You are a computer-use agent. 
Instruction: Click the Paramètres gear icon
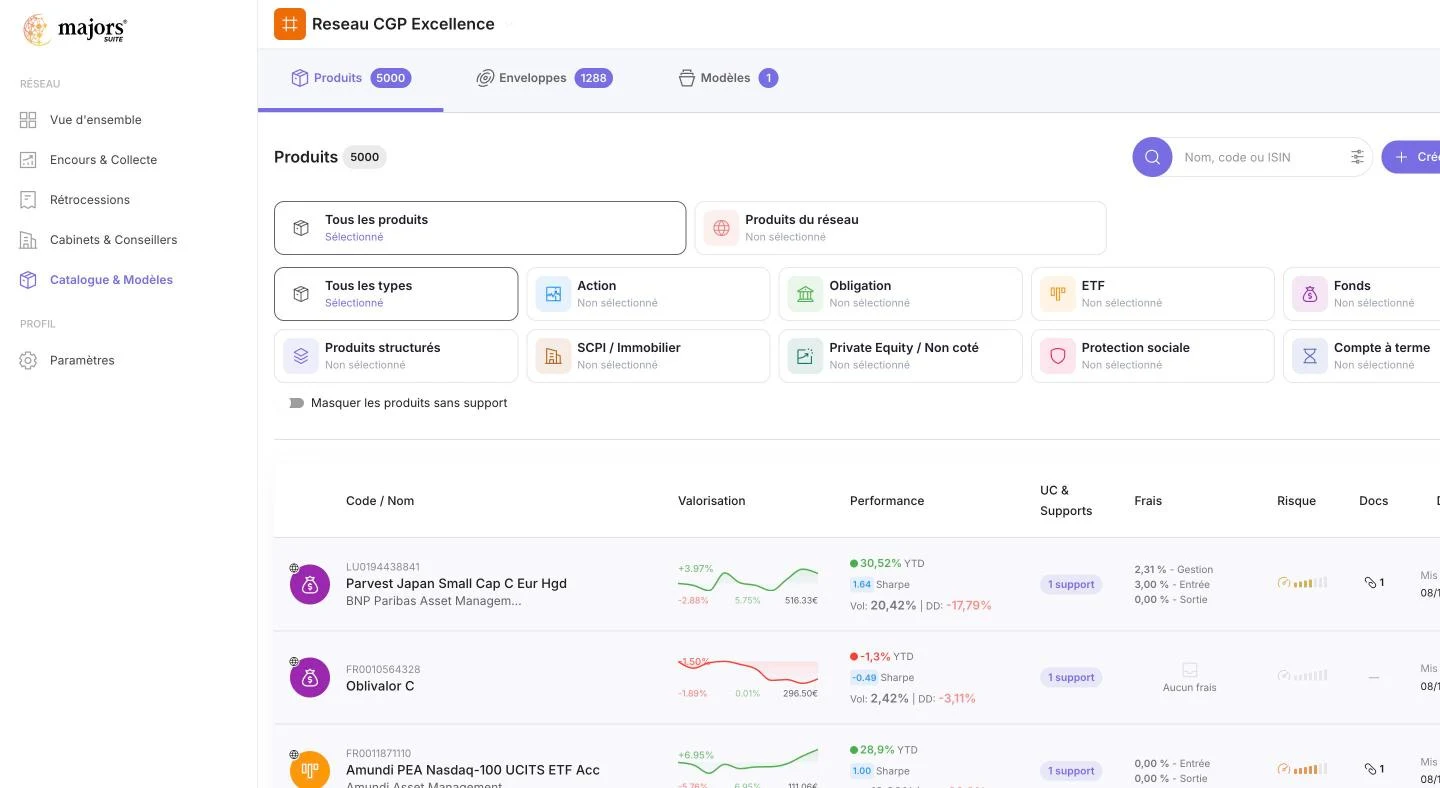click(28, 360)
